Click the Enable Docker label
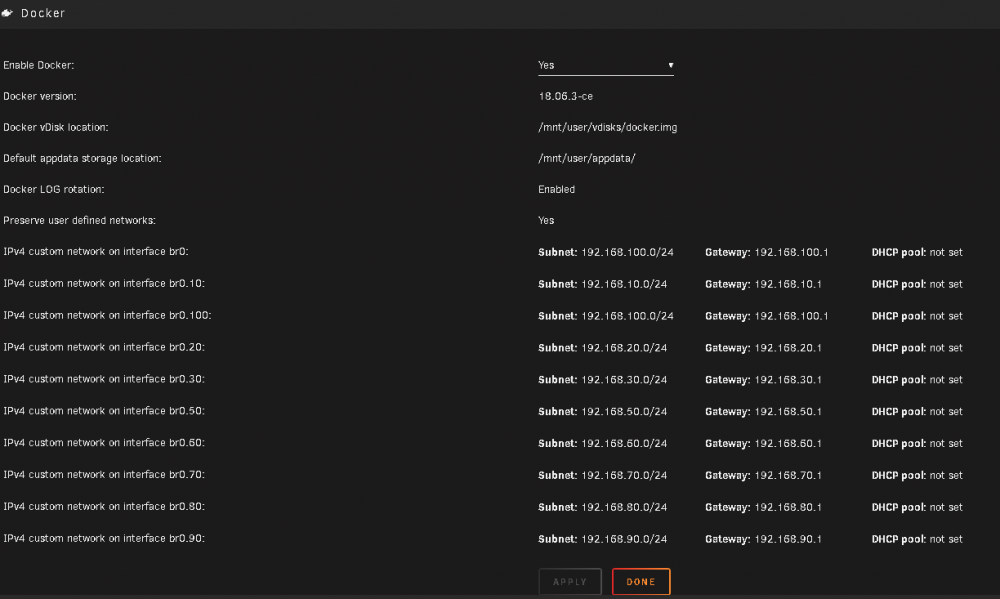 [x=38, y=65]
